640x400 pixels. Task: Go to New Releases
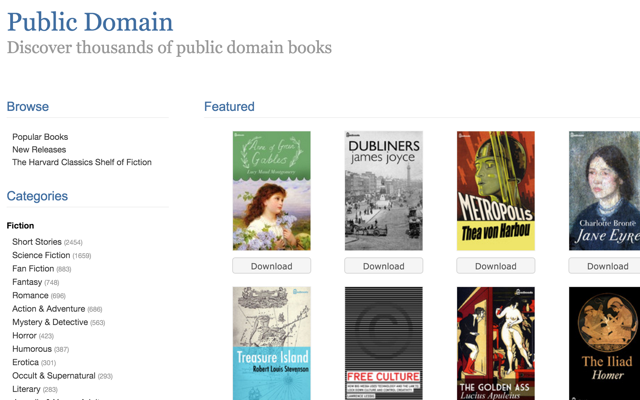click(40, 149)
